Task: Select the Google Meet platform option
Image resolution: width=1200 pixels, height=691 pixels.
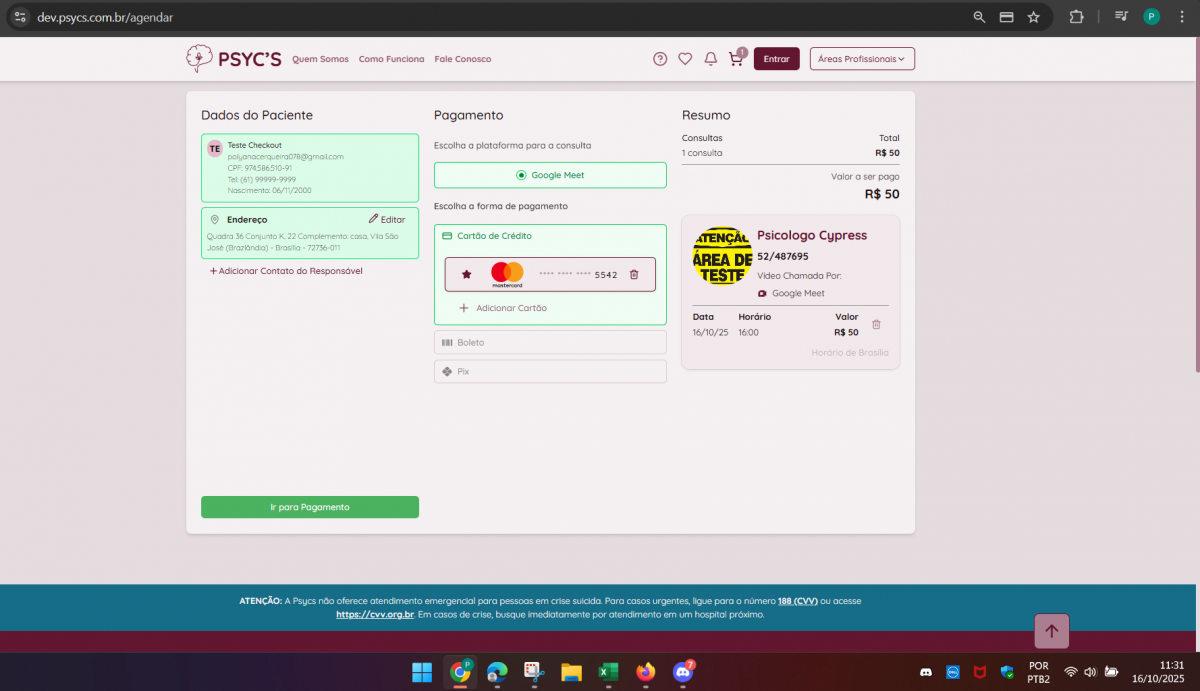Action: point(550,175)
